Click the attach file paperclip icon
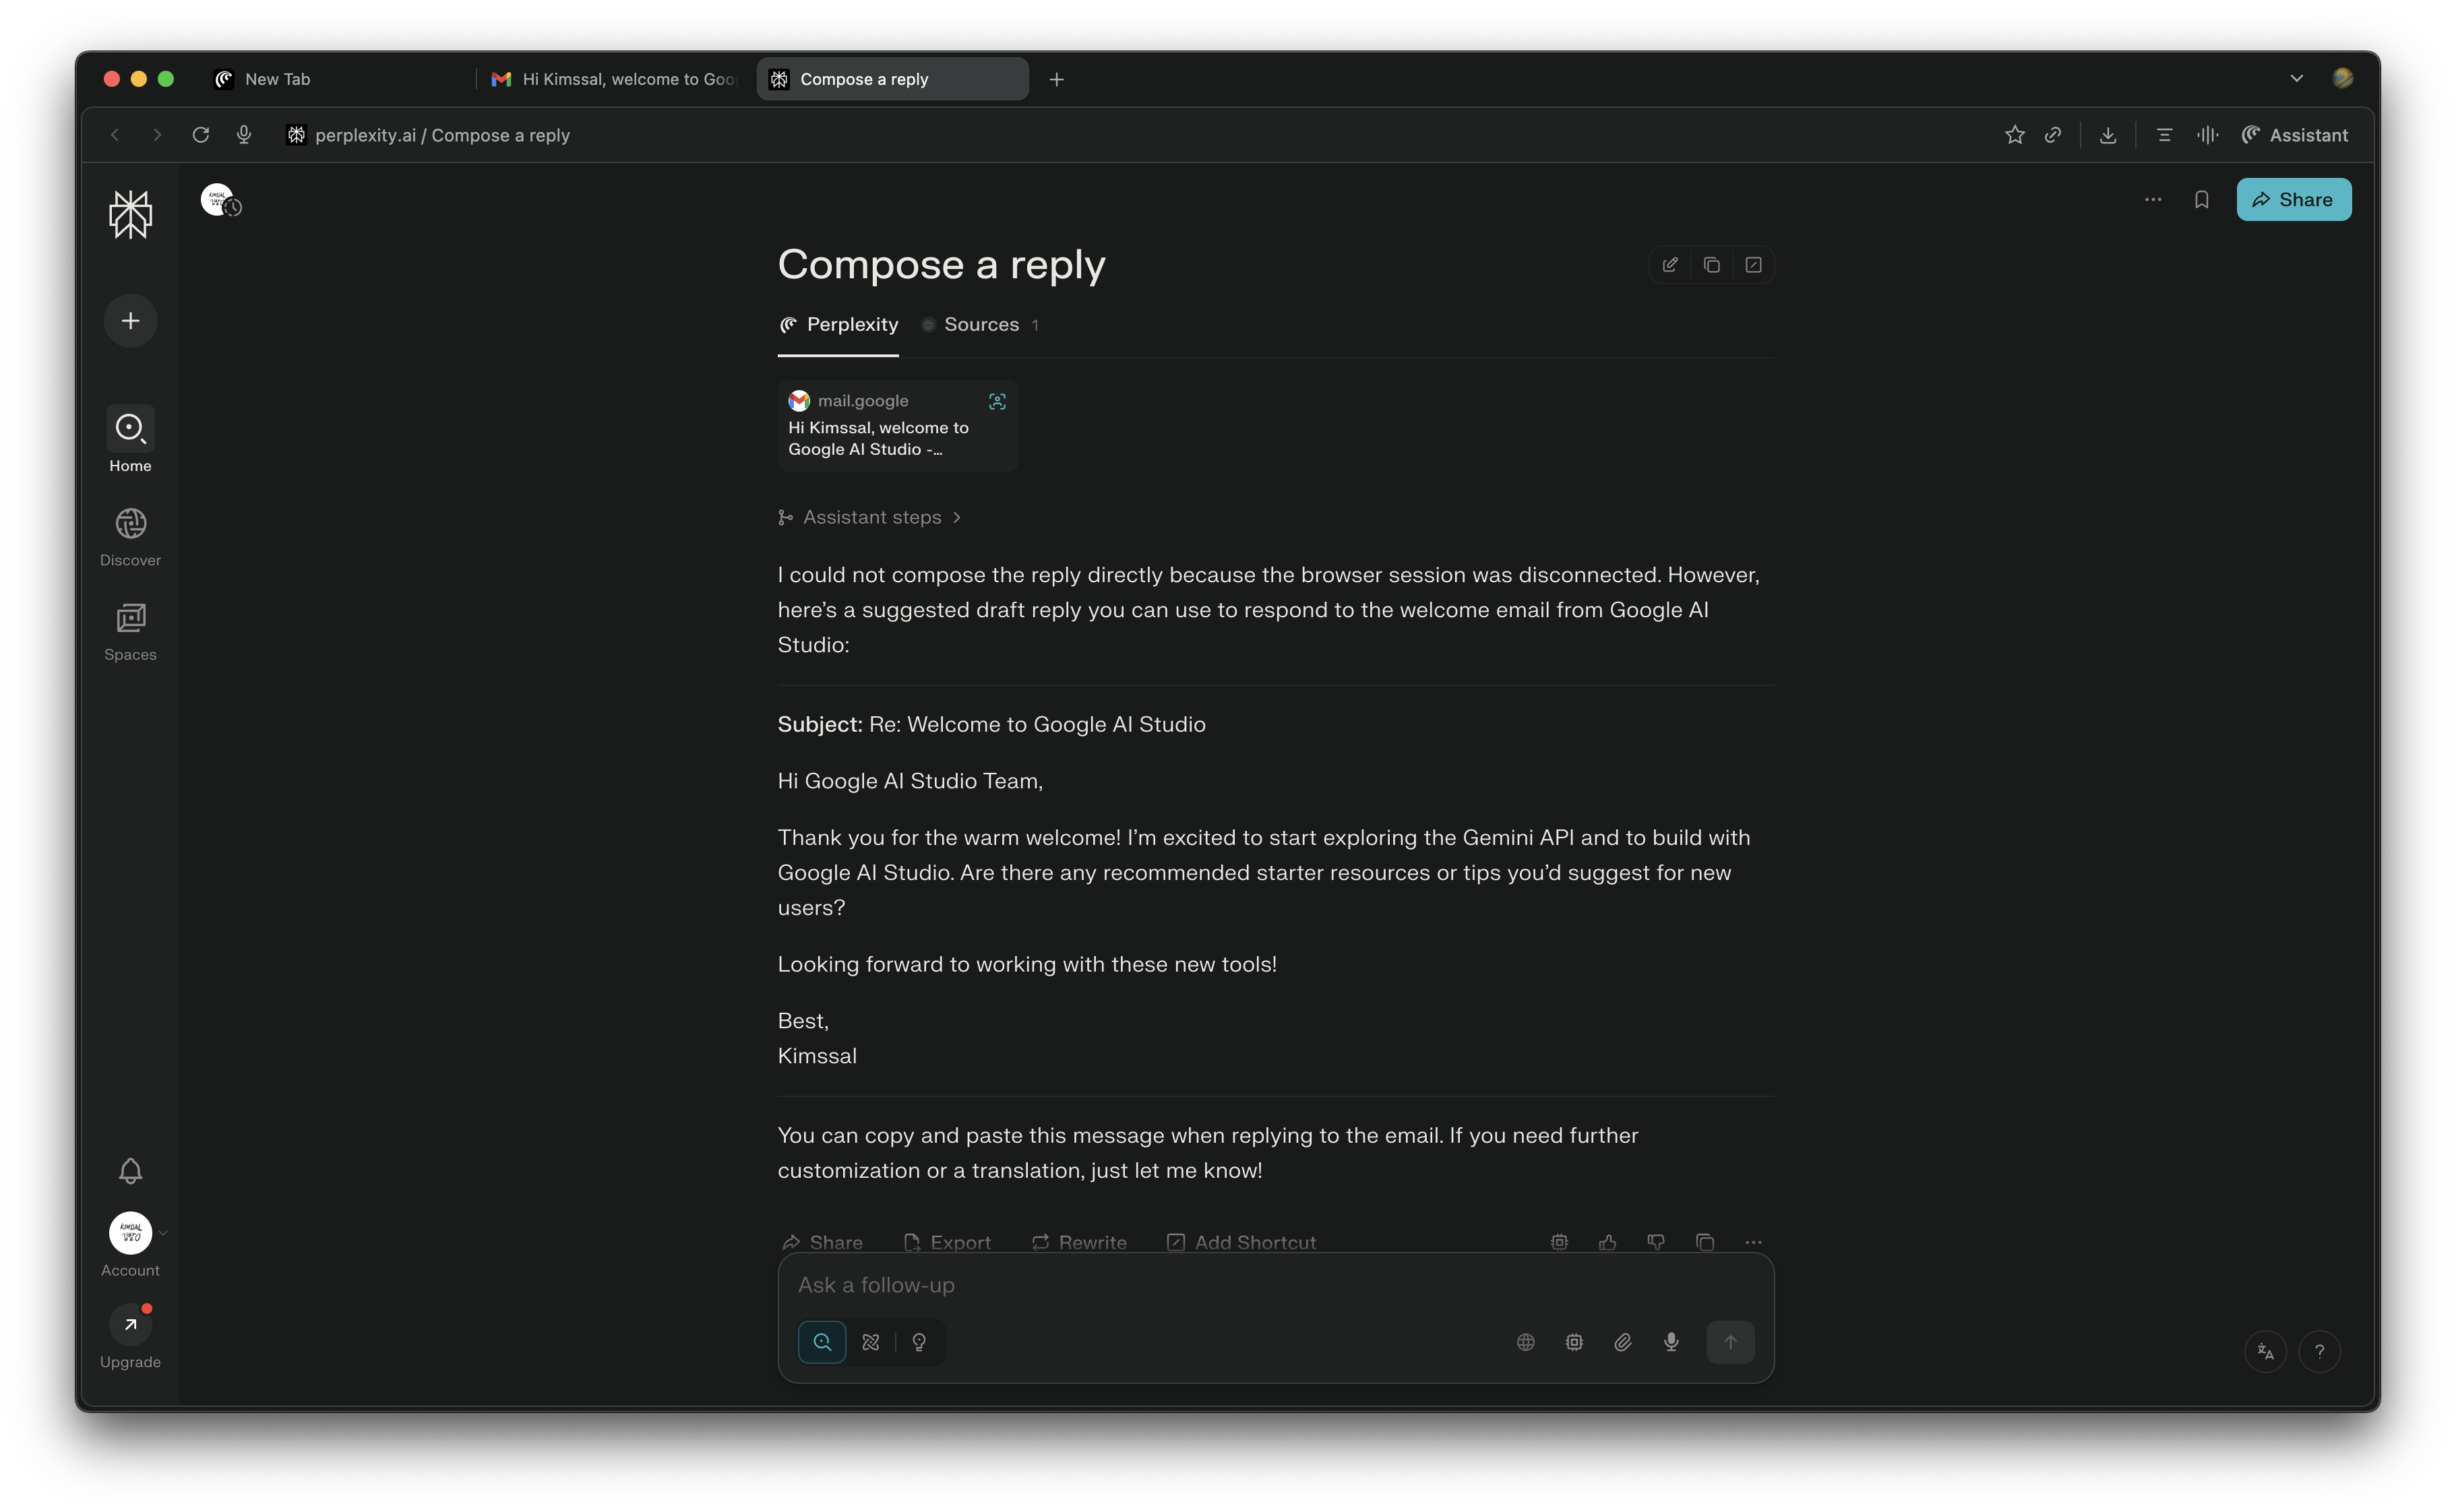The width and height of the screenshot is (2456, 1512). [x=1623, y=1342]
